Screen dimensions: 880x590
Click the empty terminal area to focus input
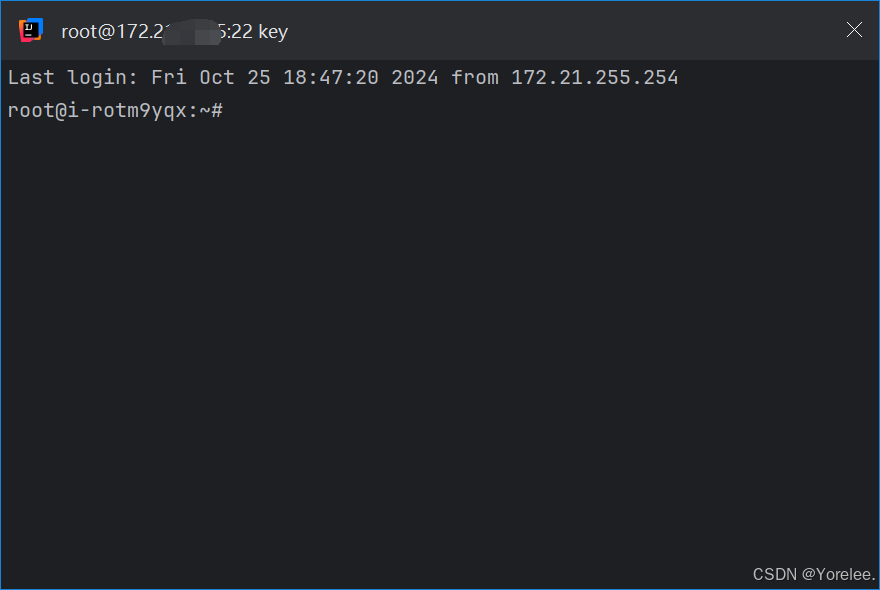click(x=440, y=330)
